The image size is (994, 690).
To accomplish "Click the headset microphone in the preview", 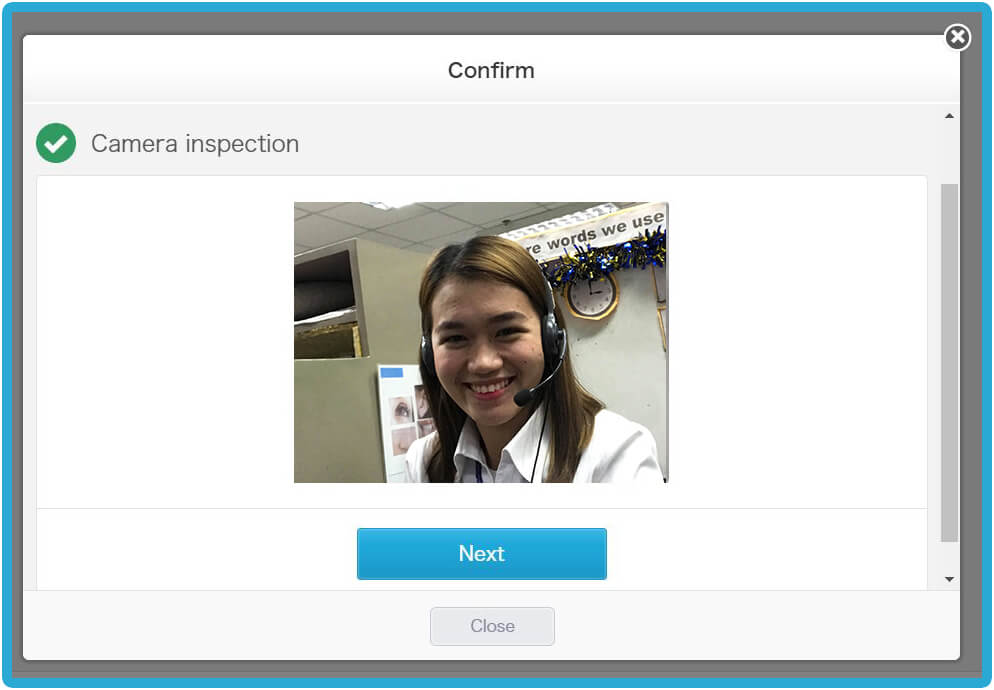I will (x=524, y=398).
